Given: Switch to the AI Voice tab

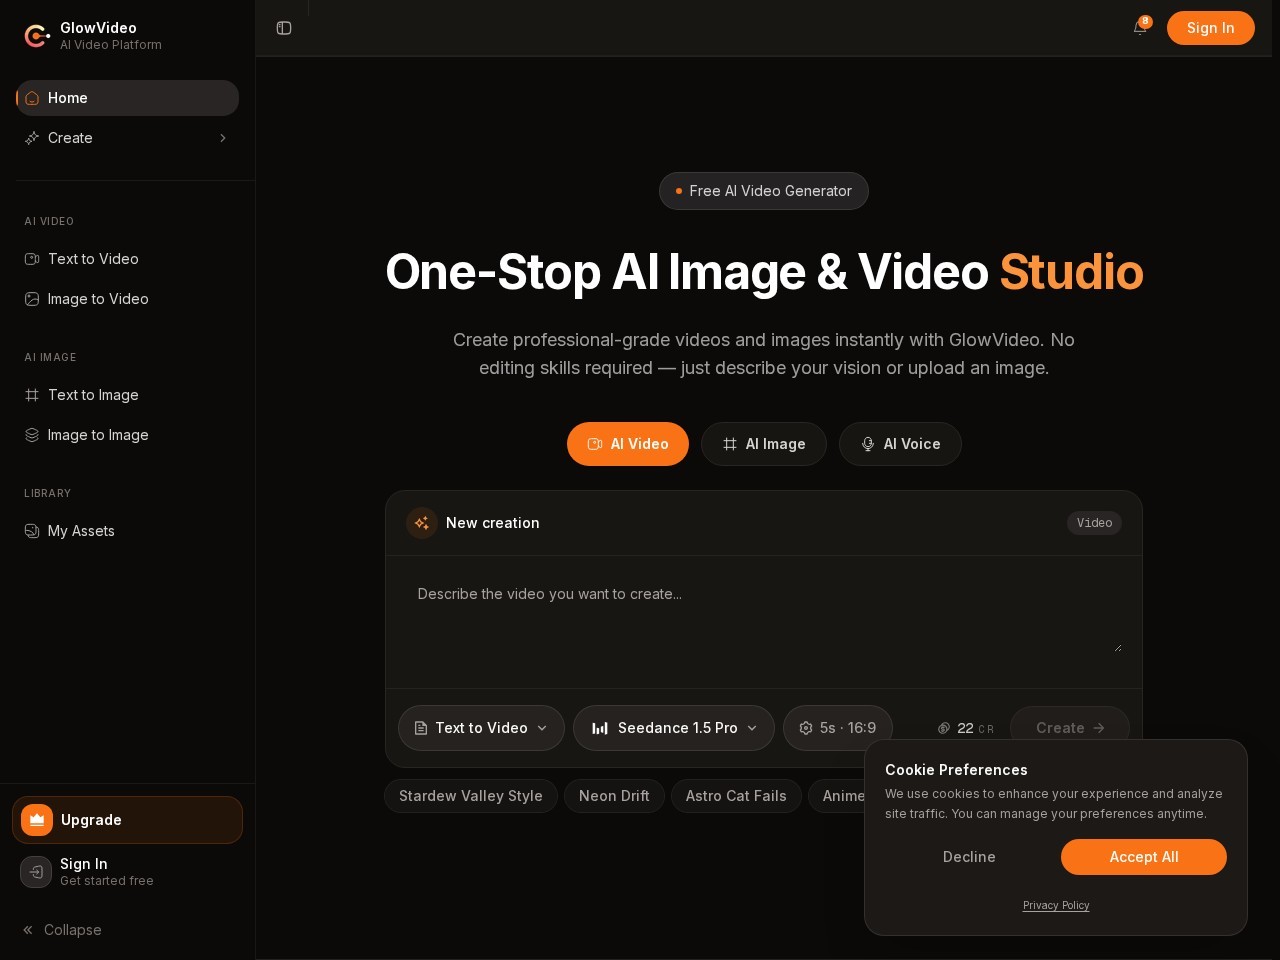Looking at the screenshot, I should tap(900, 444).
